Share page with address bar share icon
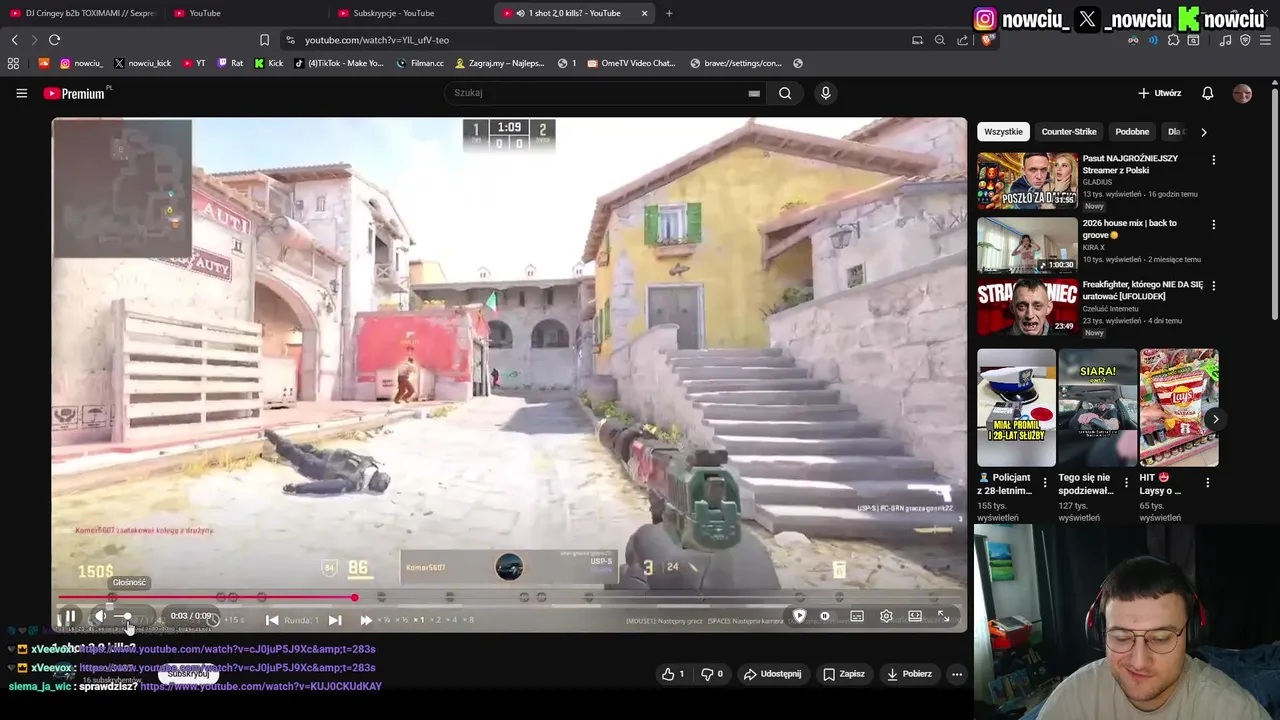This screenshot has height=720, width=1280. tap(962, 40)
